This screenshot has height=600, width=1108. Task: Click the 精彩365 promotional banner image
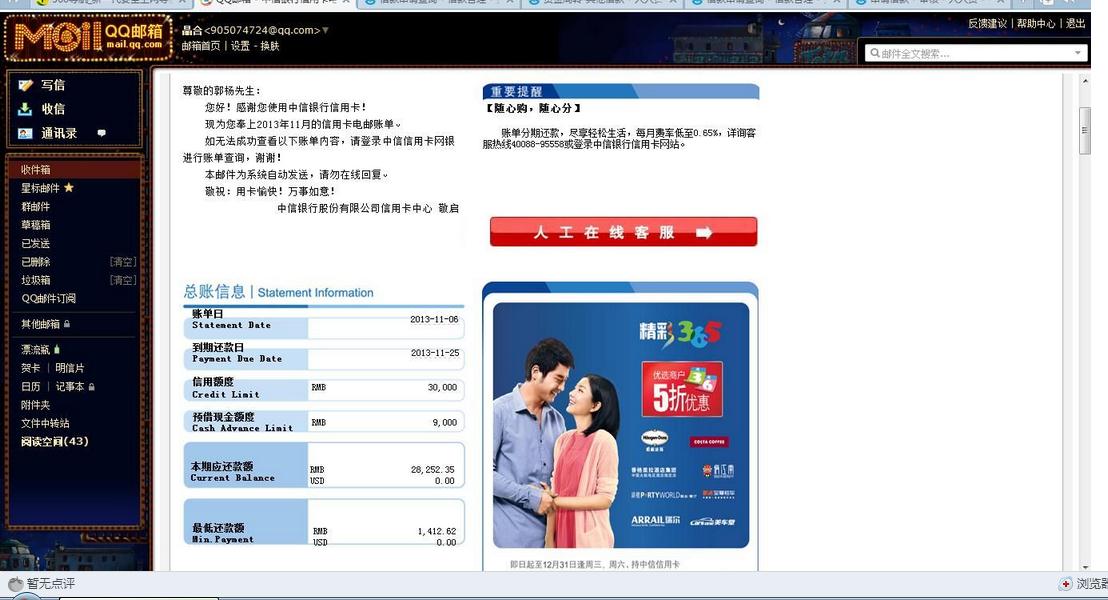(x=620, y=425)
